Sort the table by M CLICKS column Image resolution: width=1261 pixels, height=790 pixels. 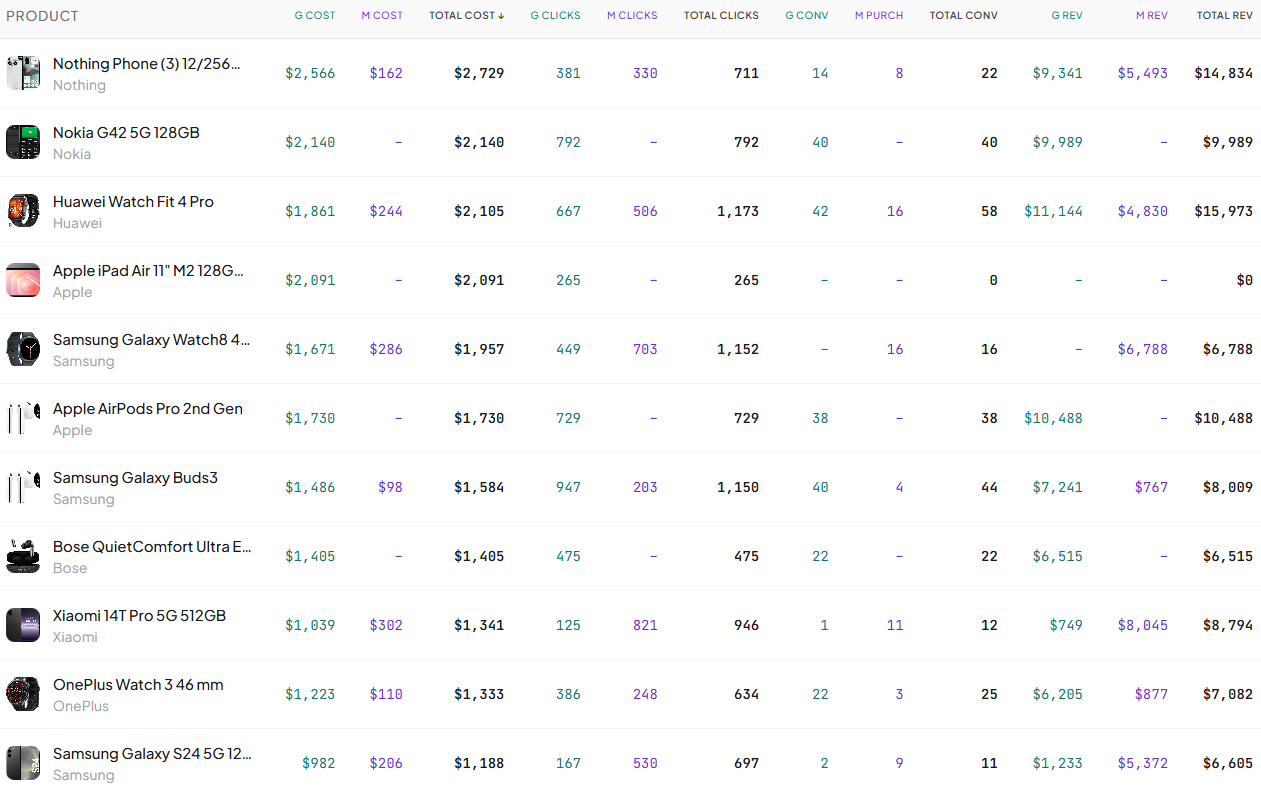[x=632, y=15]
